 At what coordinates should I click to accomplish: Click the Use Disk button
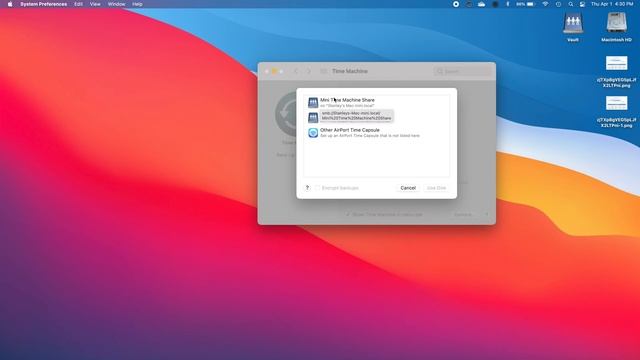[x=436, y=188]
